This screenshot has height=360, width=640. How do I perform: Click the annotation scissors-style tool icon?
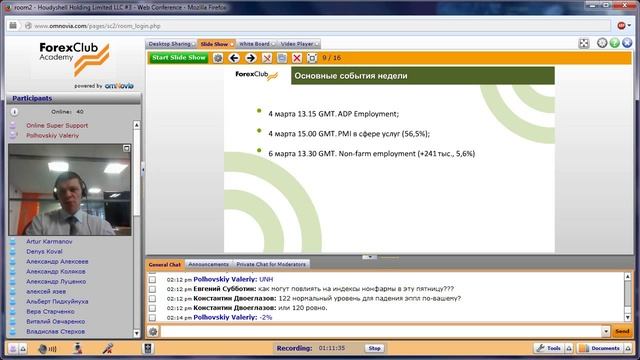coord(267,58)
